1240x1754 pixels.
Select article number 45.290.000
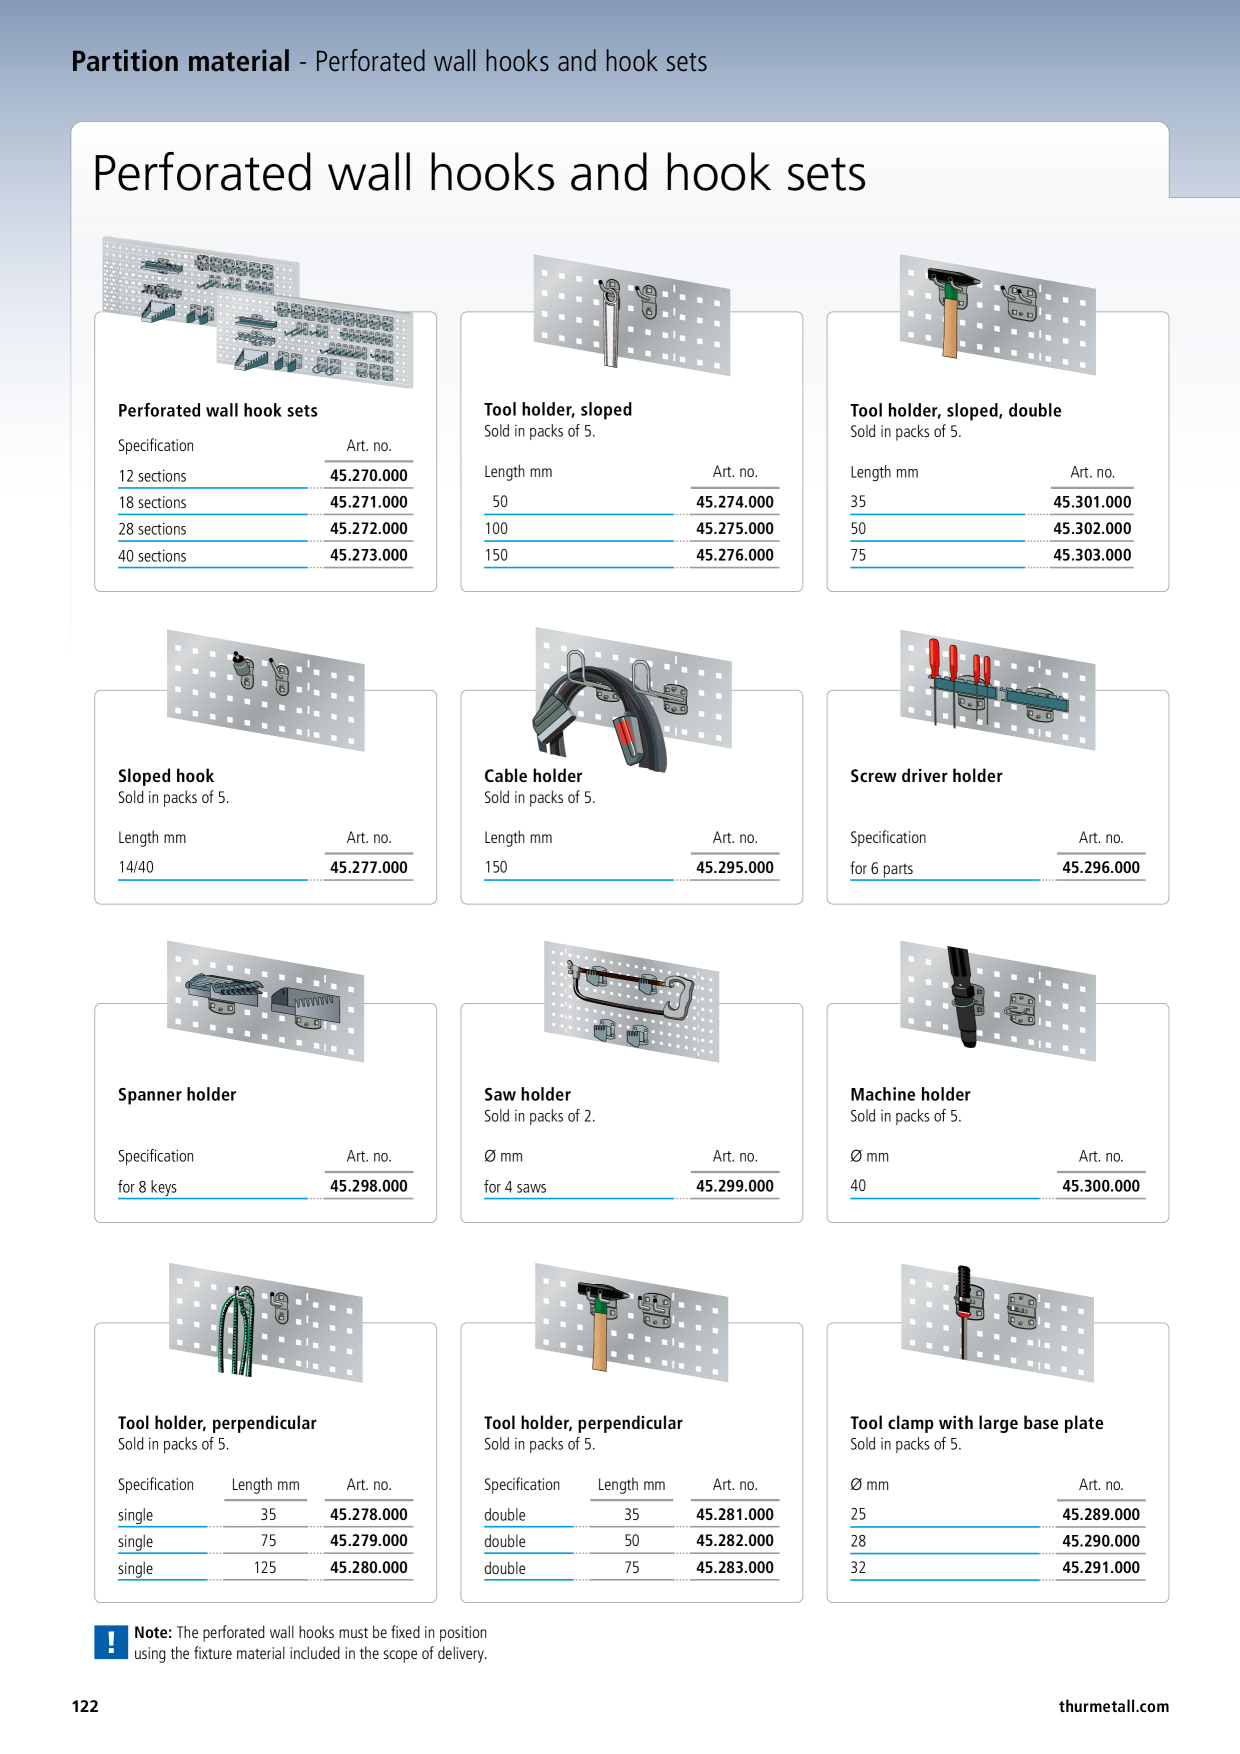(x=1101, y=1541)
